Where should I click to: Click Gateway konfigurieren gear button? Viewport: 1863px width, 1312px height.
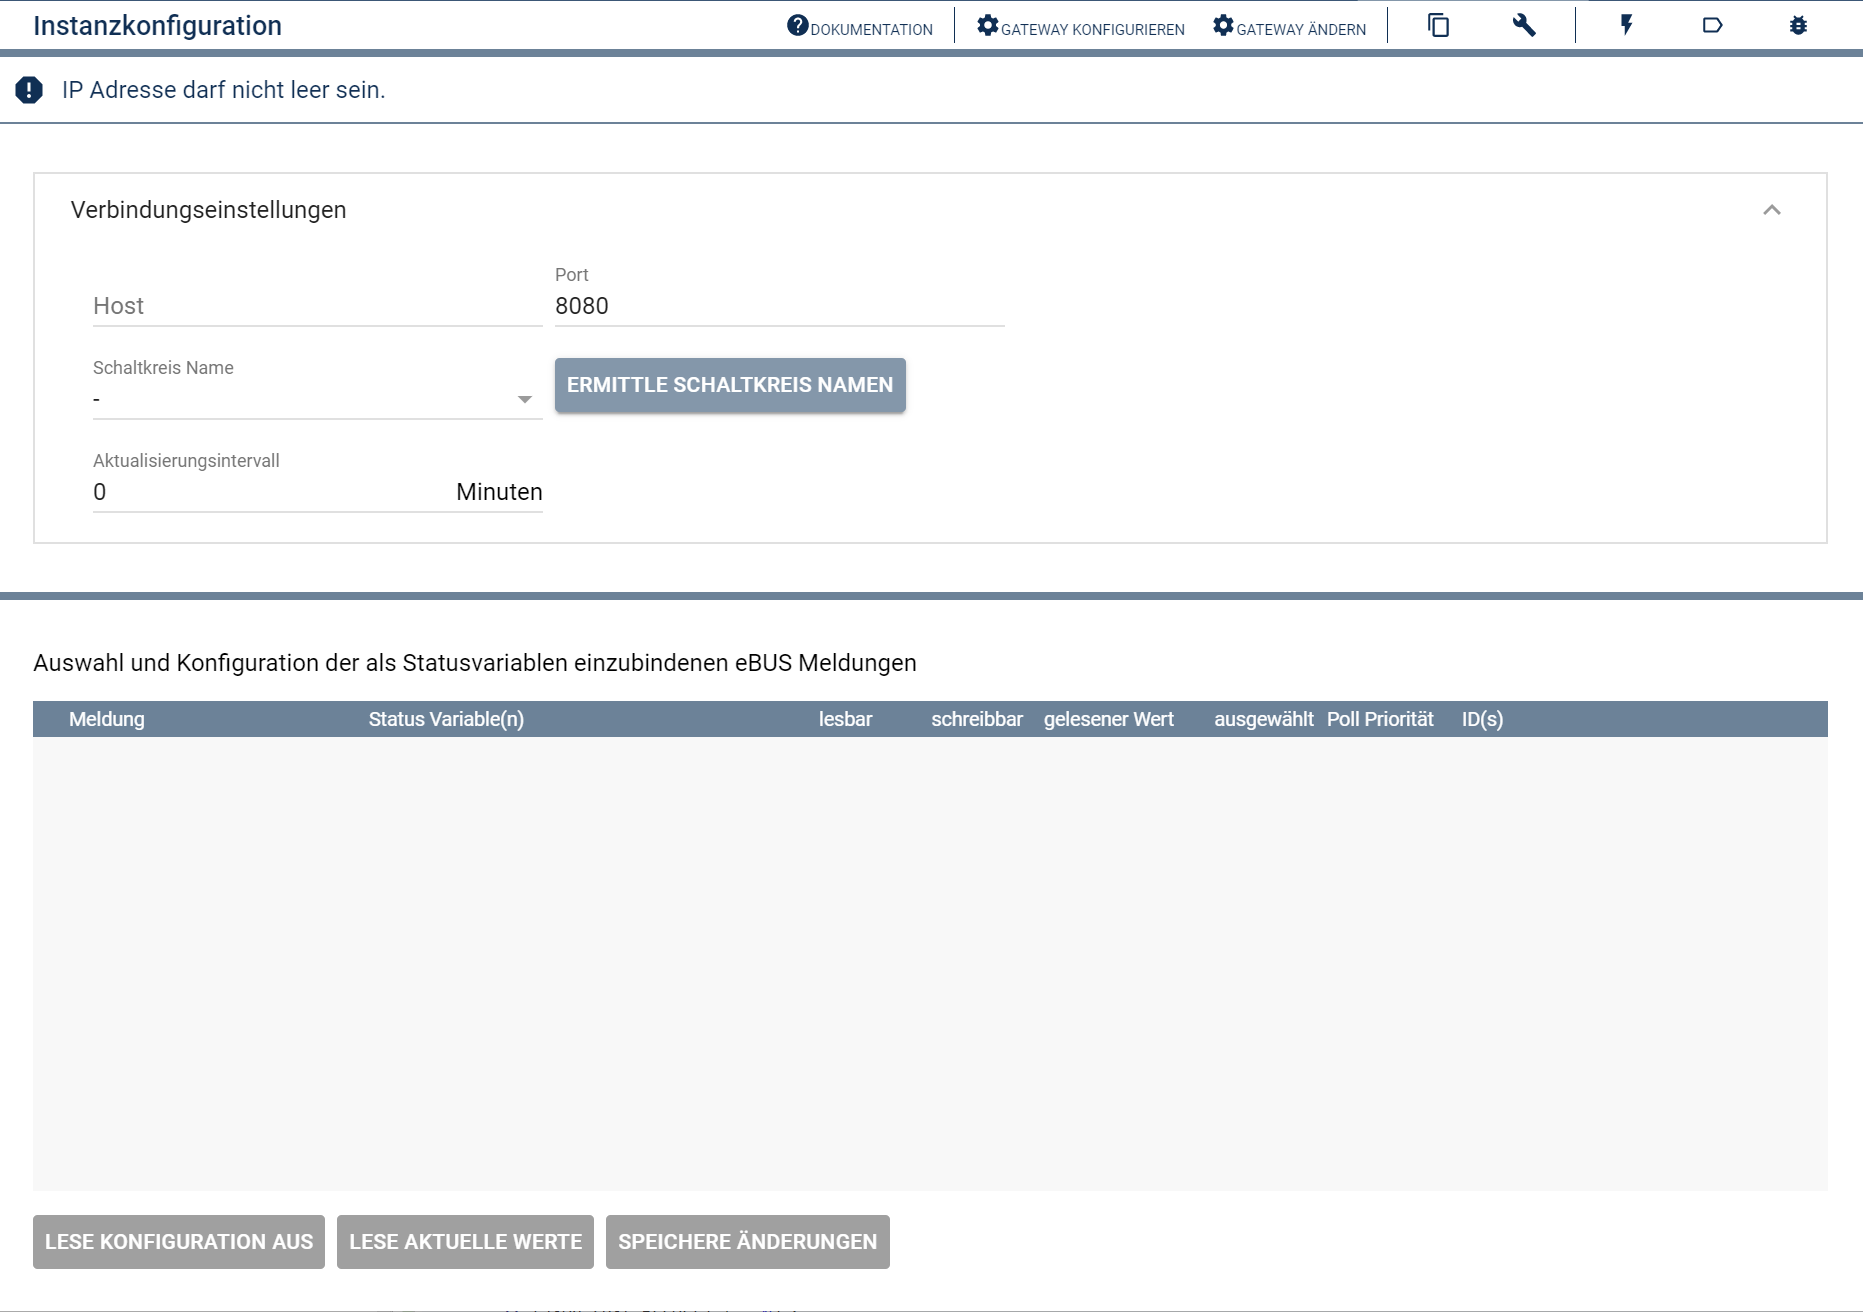(1081, 26)
